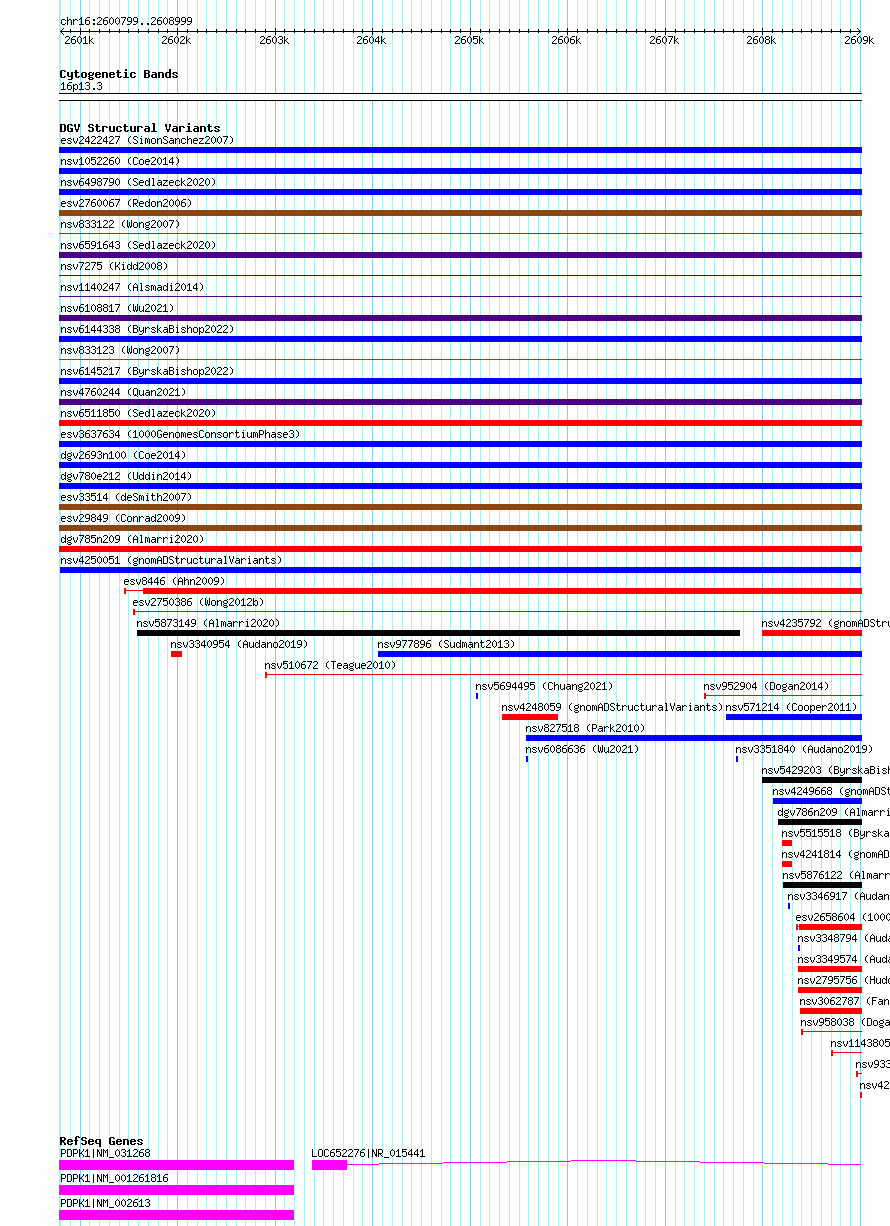Open PDPK1|NM_001261816 gene label

(114, 1178)
